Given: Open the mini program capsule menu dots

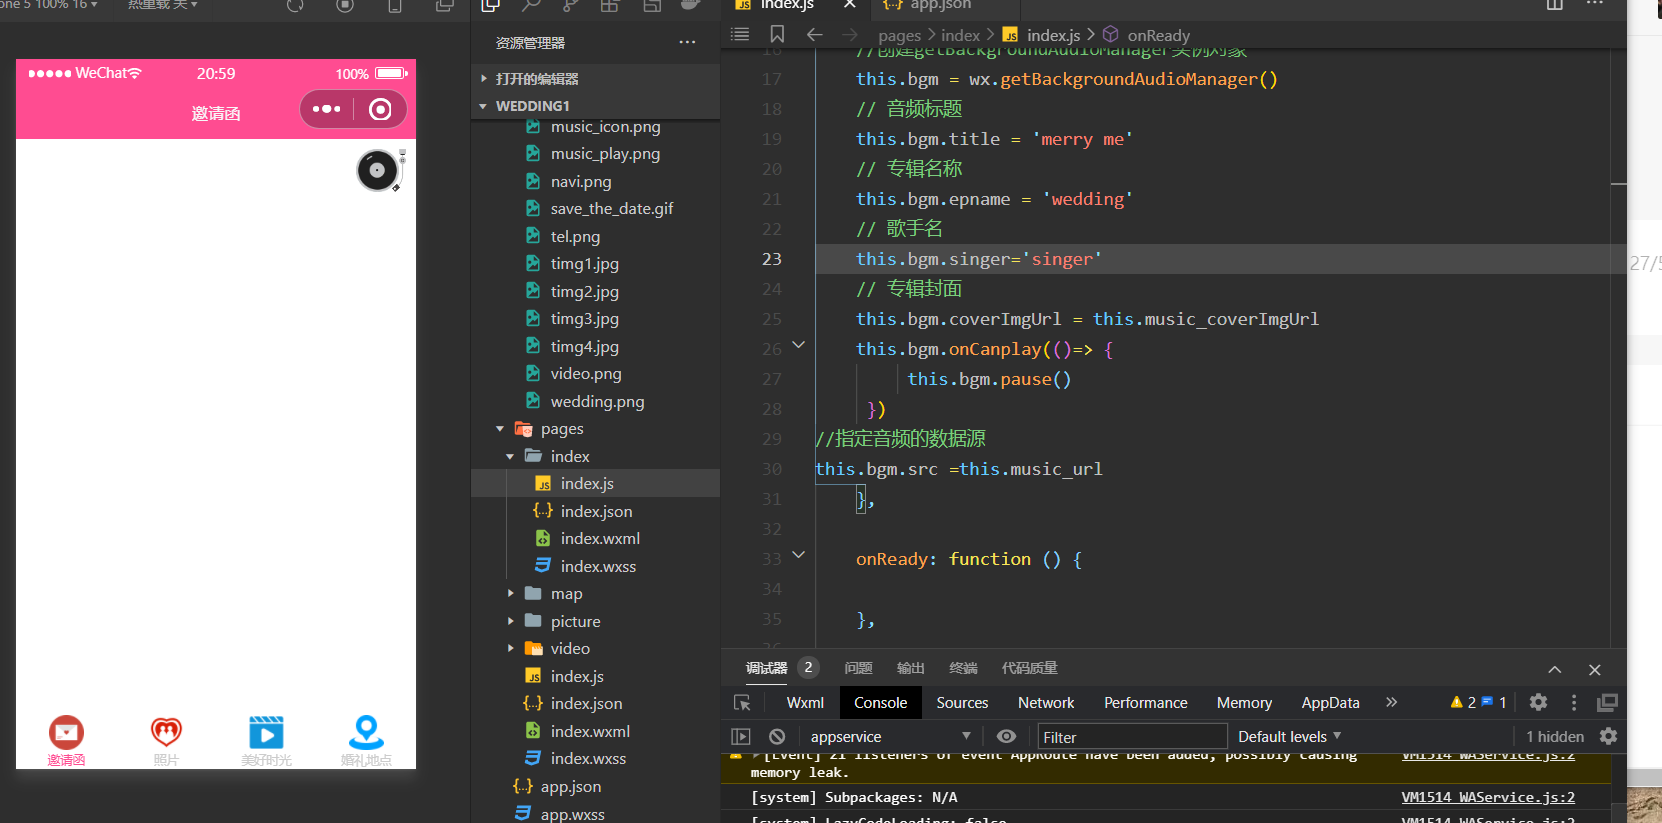Looking at the screenshot, I should pos(326,109).
